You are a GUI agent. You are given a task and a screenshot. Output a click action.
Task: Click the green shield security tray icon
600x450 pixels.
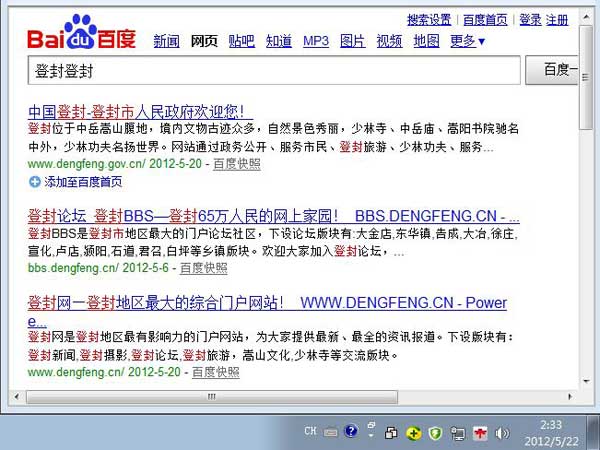tap(435, 433)
